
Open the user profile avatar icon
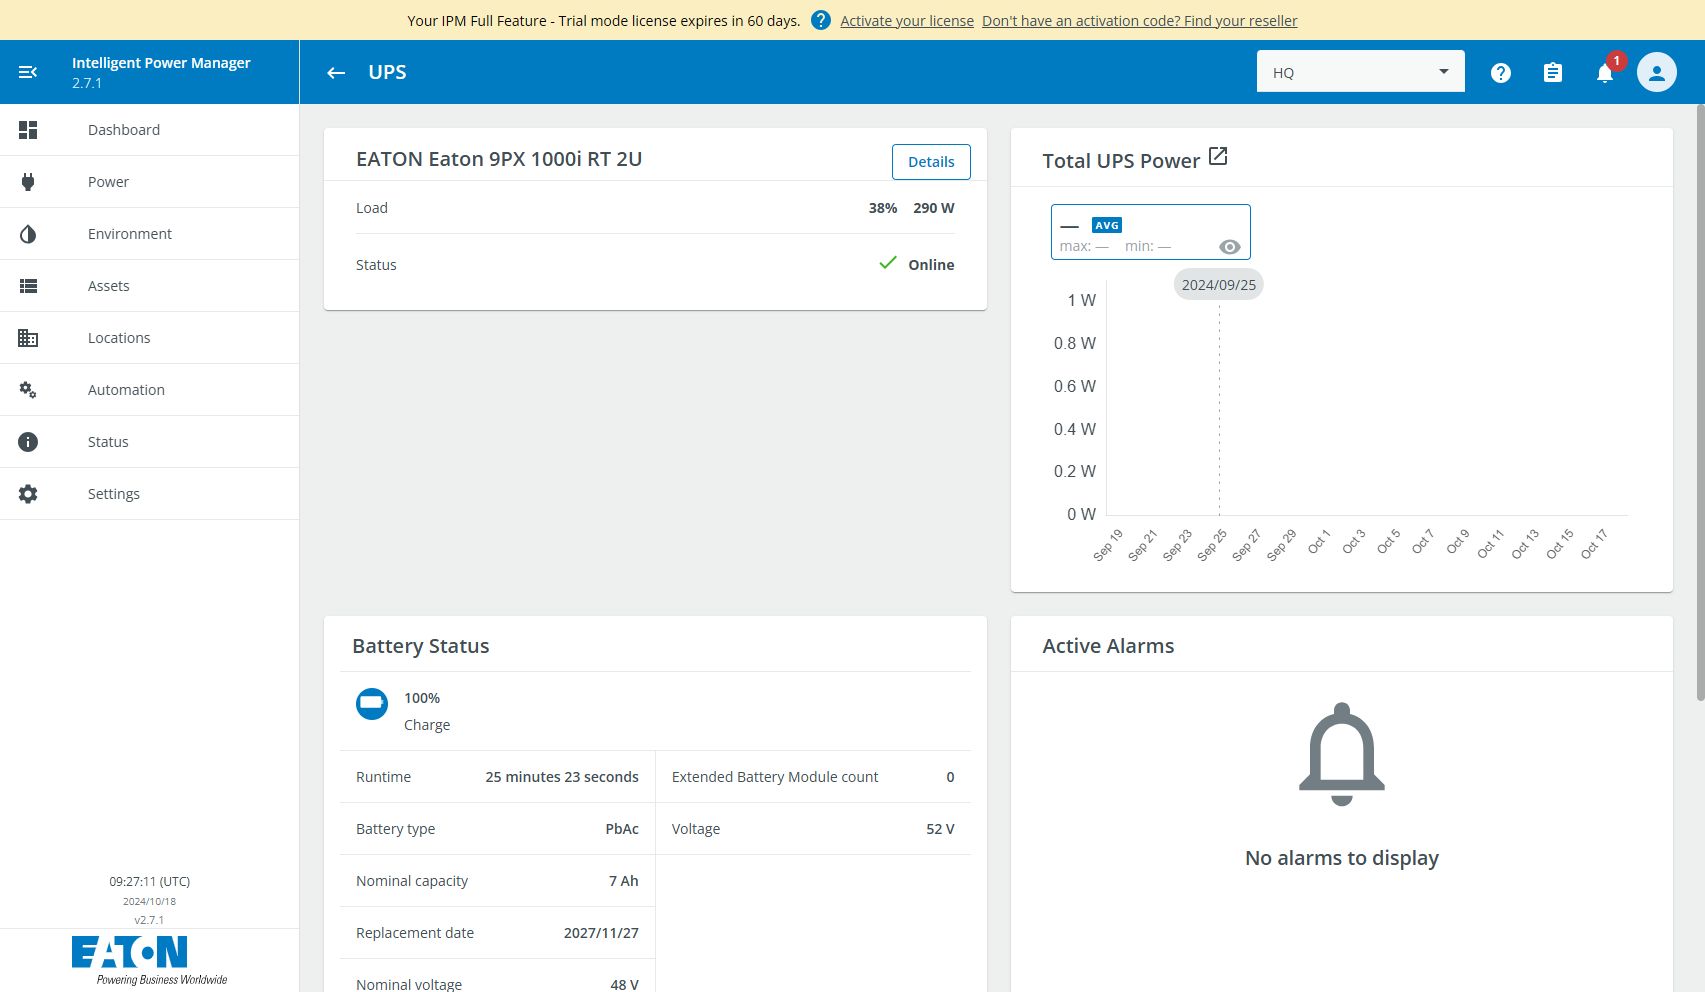pos(1656,73)
